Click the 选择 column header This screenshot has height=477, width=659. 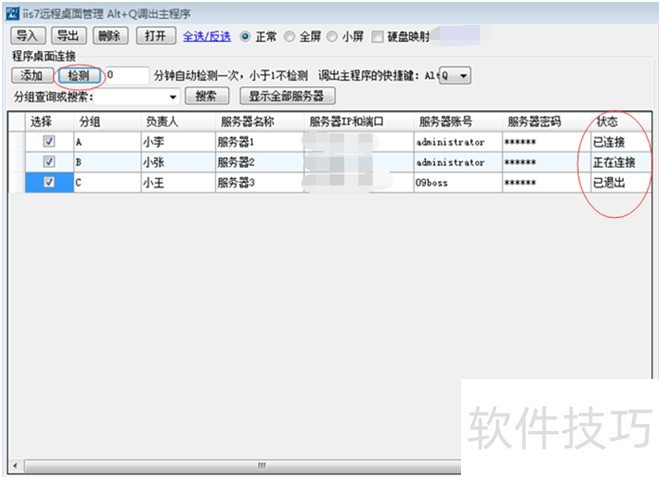tap(50, 122)
